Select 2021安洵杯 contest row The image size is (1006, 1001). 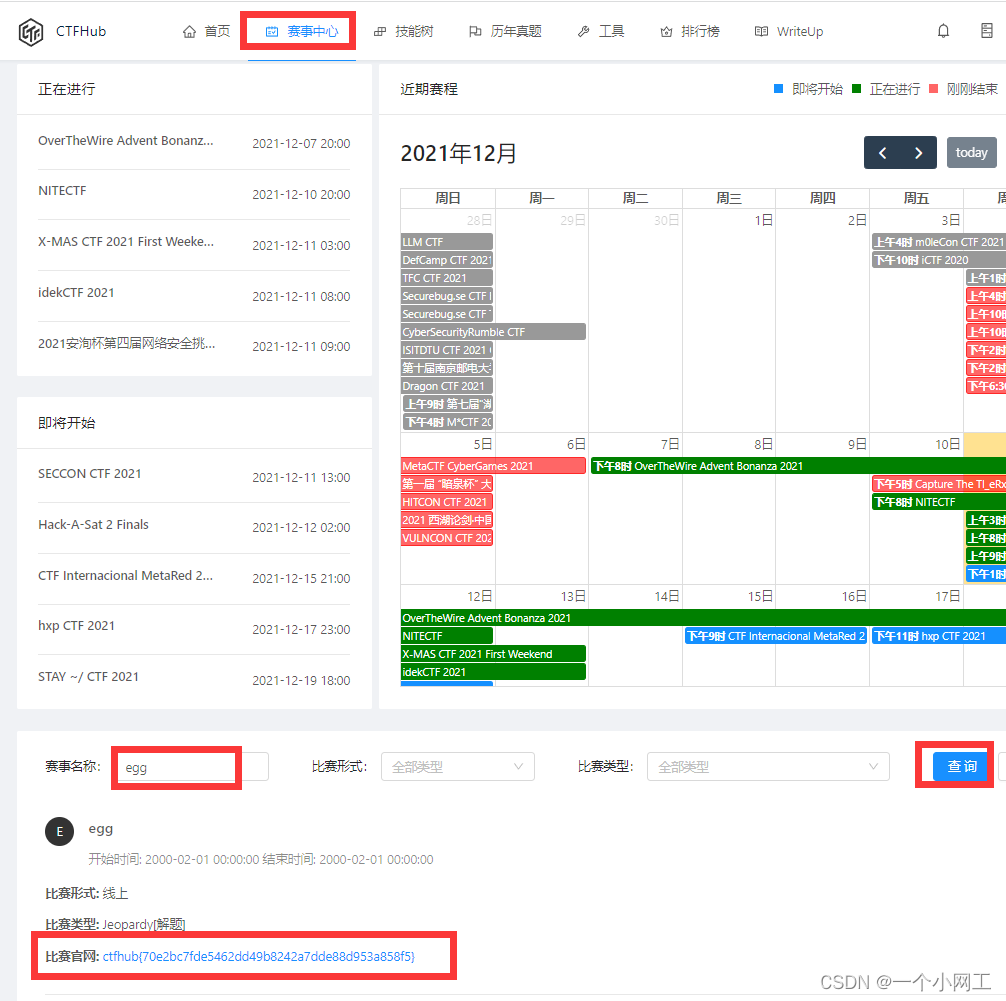tap(194, 345)
